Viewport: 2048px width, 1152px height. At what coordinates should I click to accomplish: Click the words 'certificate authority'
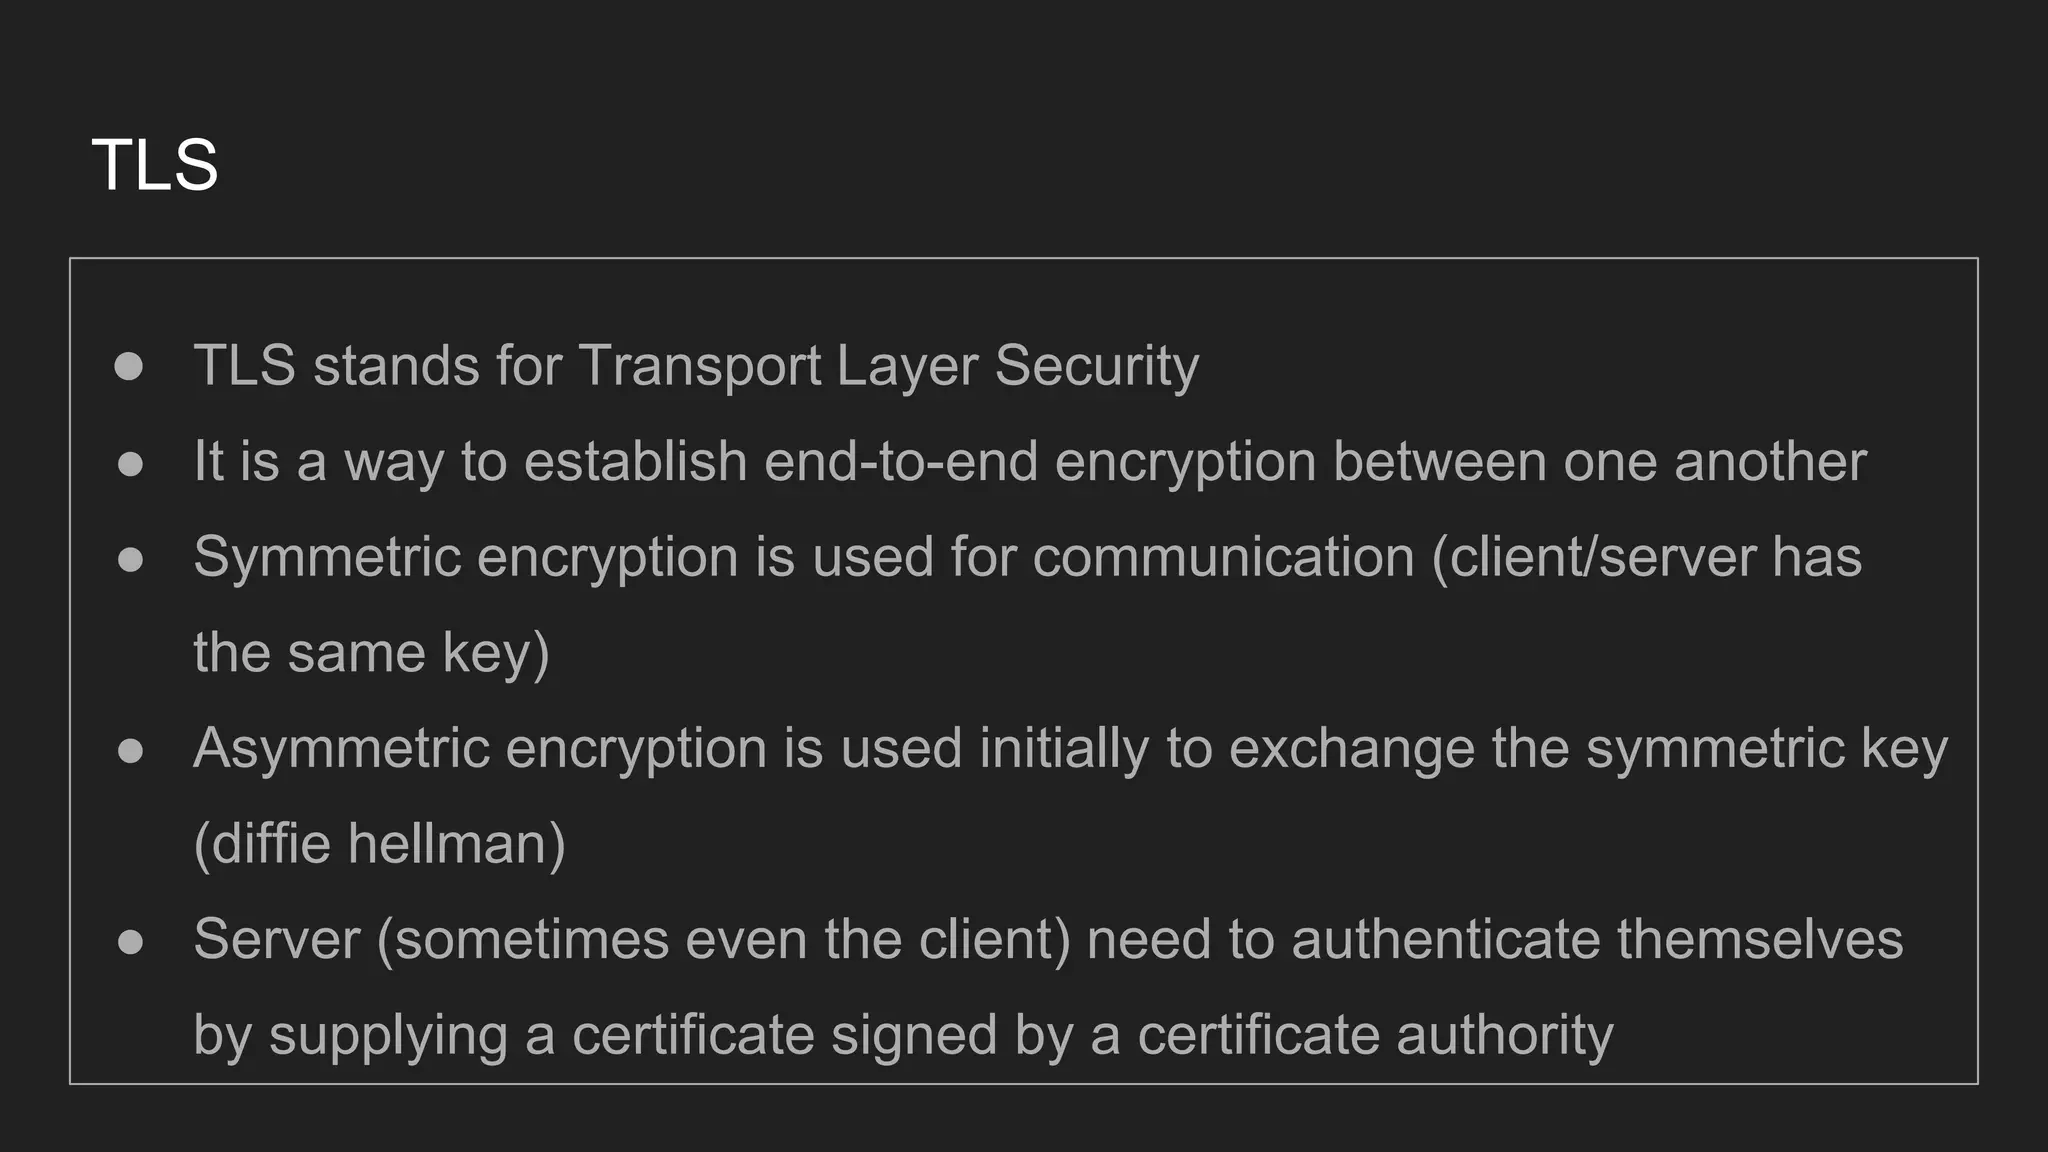[1376, 1036]
